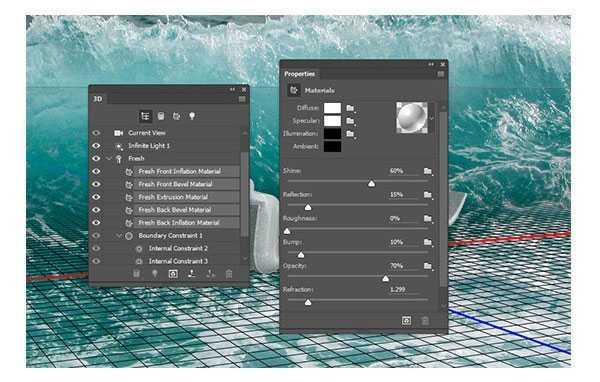The width and height of the screenshot is (600, 382).
Task: Filter 3D panel by whole scene
Action: click(x=145, y=116)
